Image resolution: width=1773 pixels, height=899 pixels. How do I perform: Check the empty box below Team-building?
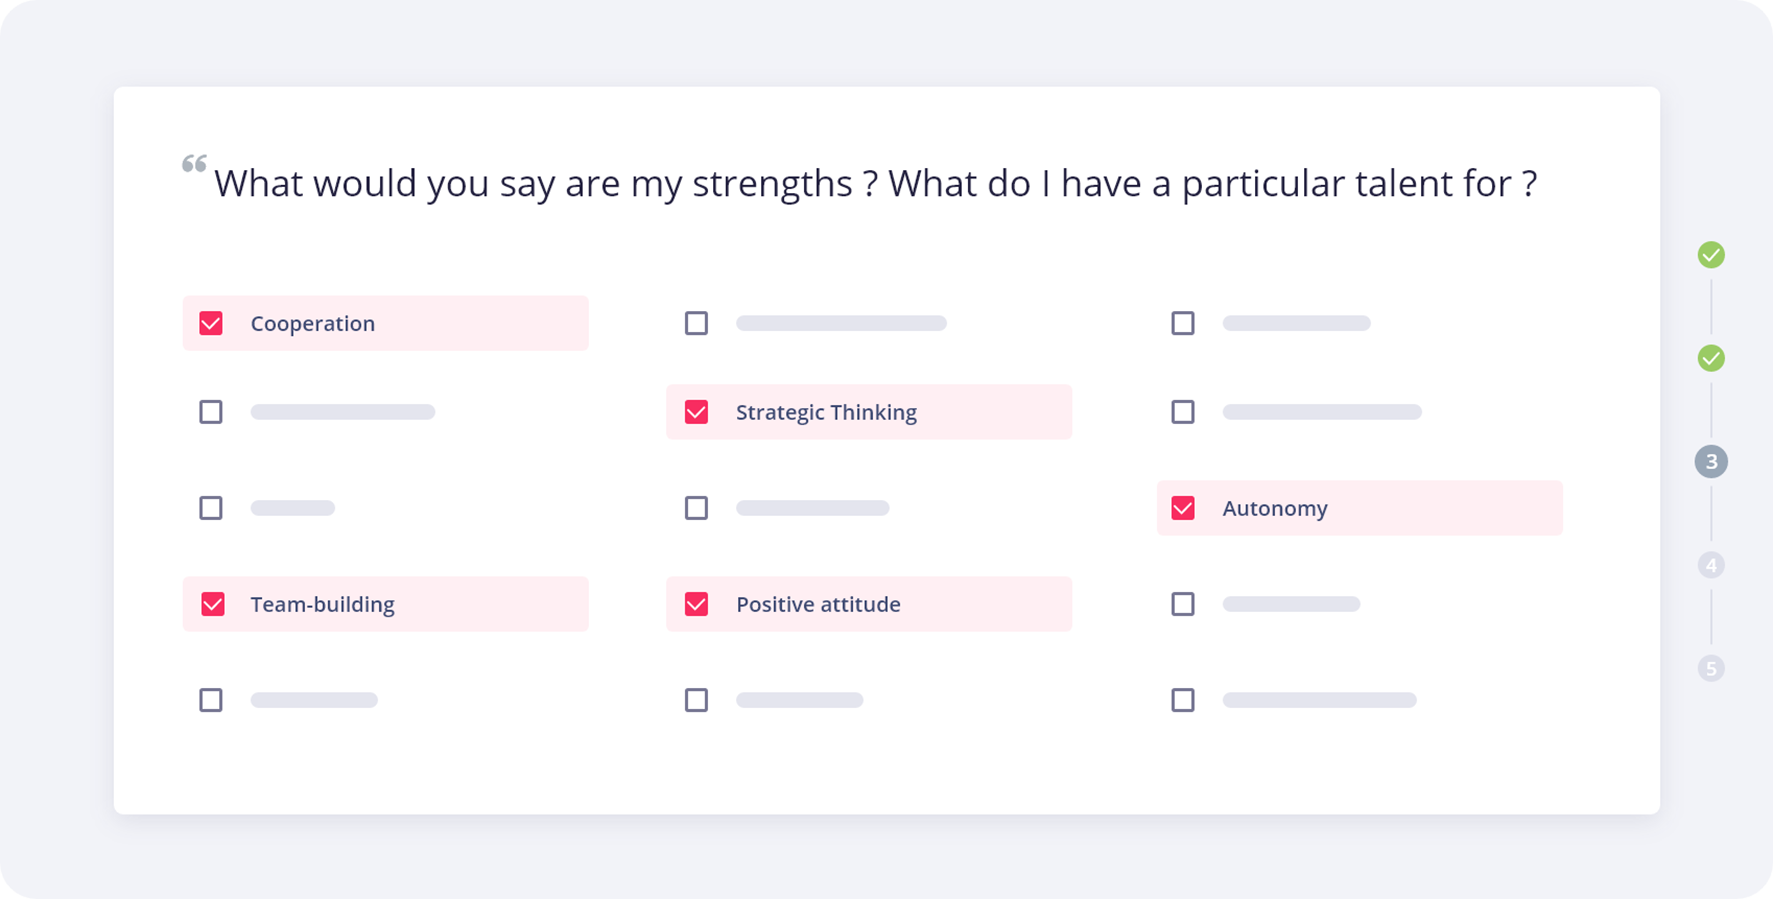pyautogui.click(x=211, y=700)
